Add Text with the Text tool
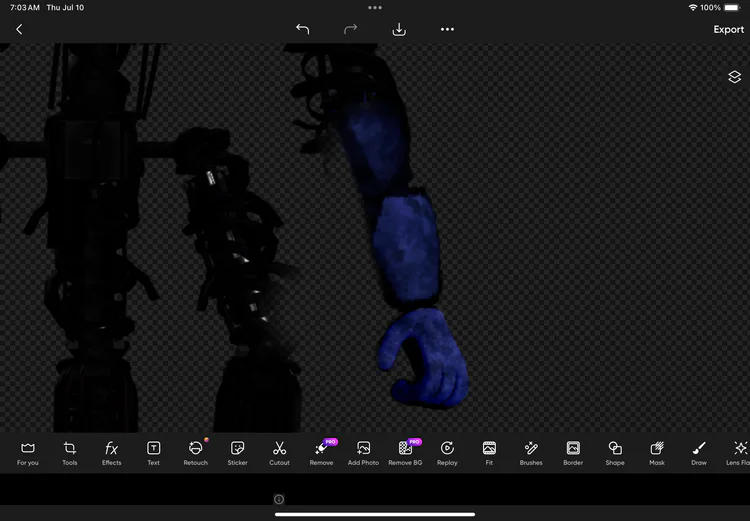Viewport: 750px width, 521px height. pyautogui.click(x=154, y=453)
